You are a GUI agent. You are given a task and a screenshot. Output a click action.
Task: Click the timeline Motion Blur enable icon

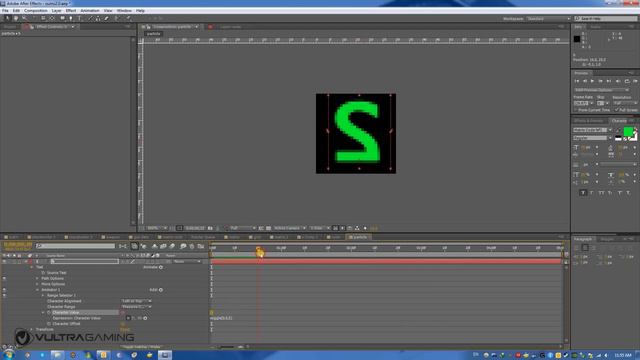coord(172,246)
